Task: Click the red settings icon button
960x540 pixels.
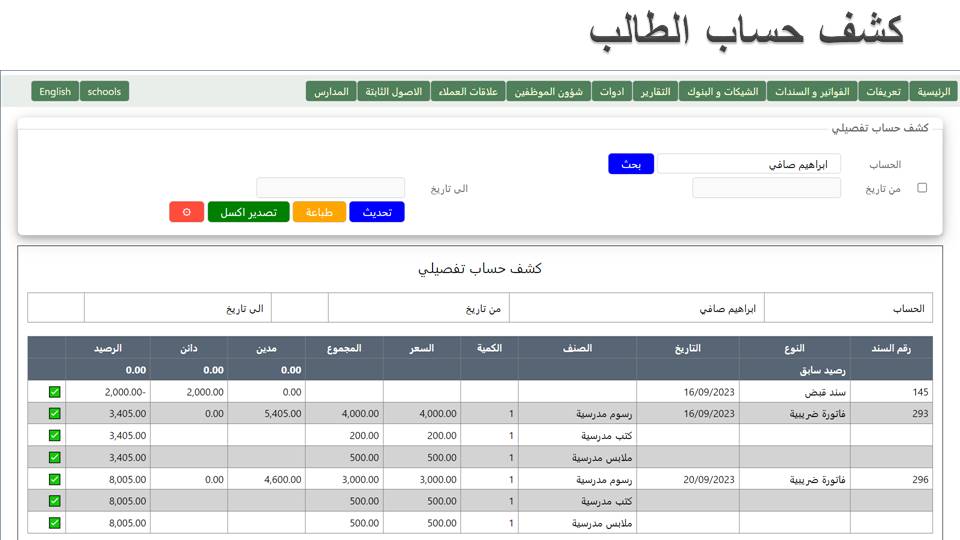Action: [x=186, y=212]
